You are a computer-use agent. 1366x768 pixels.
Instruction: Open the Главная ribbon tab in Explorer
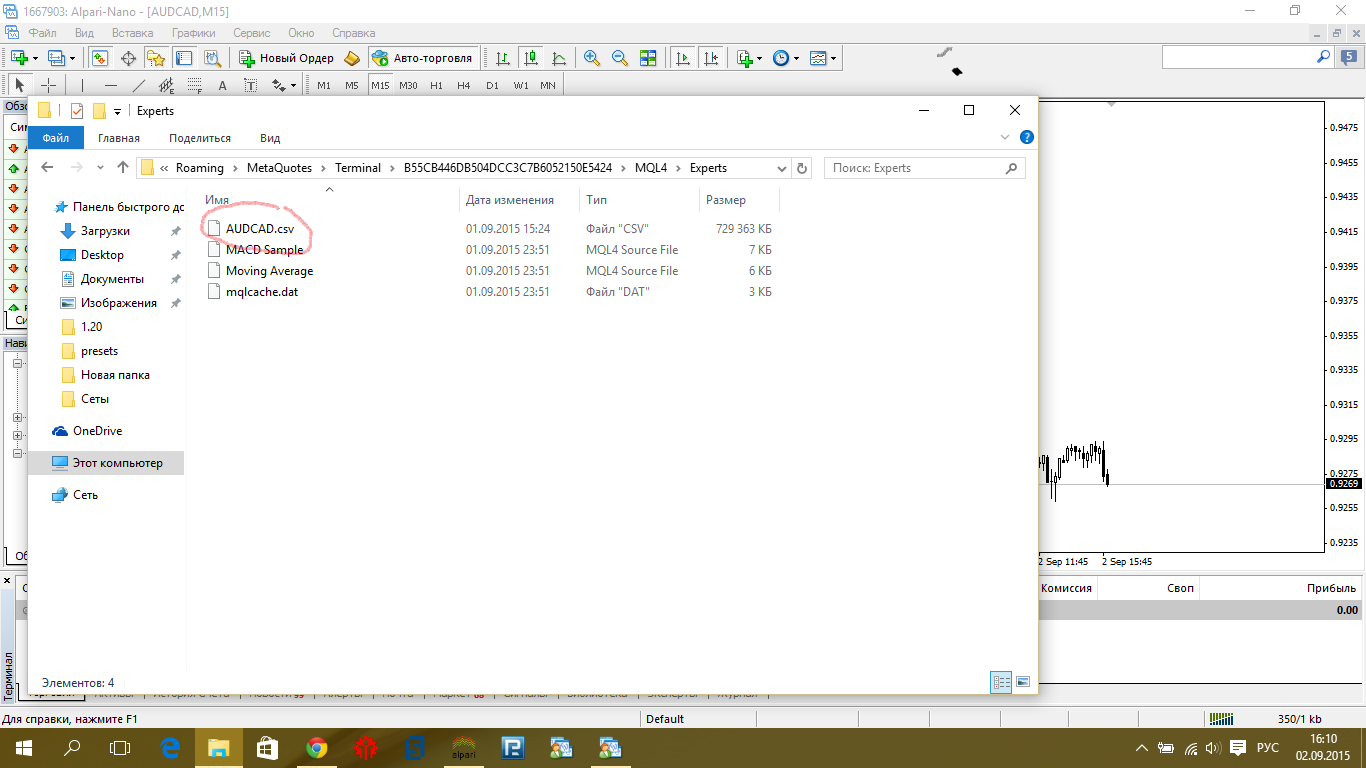pyautogui.click(x=119, y=138)
